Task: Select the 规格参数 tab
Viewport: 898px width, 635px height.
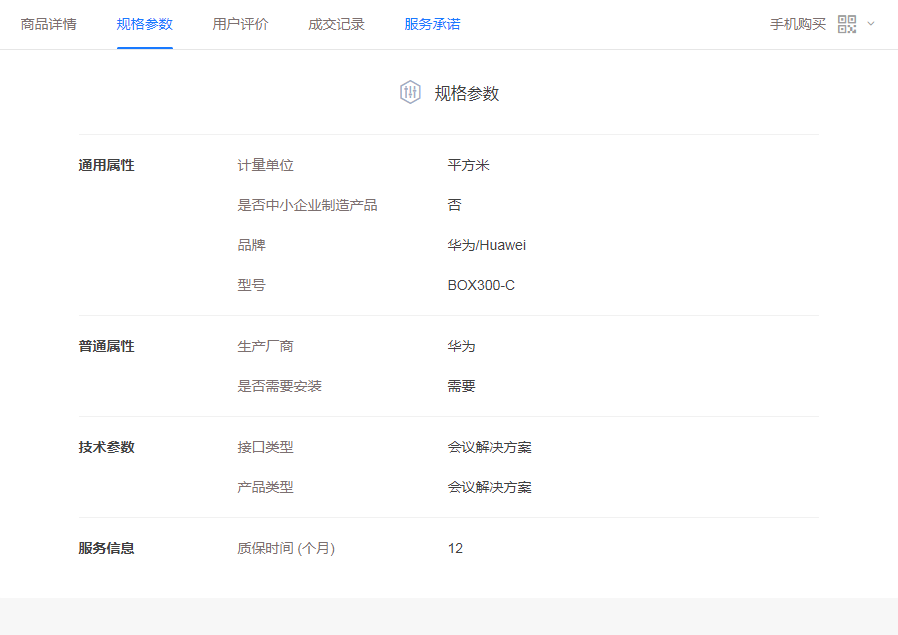Action: [x=144, y=24]
